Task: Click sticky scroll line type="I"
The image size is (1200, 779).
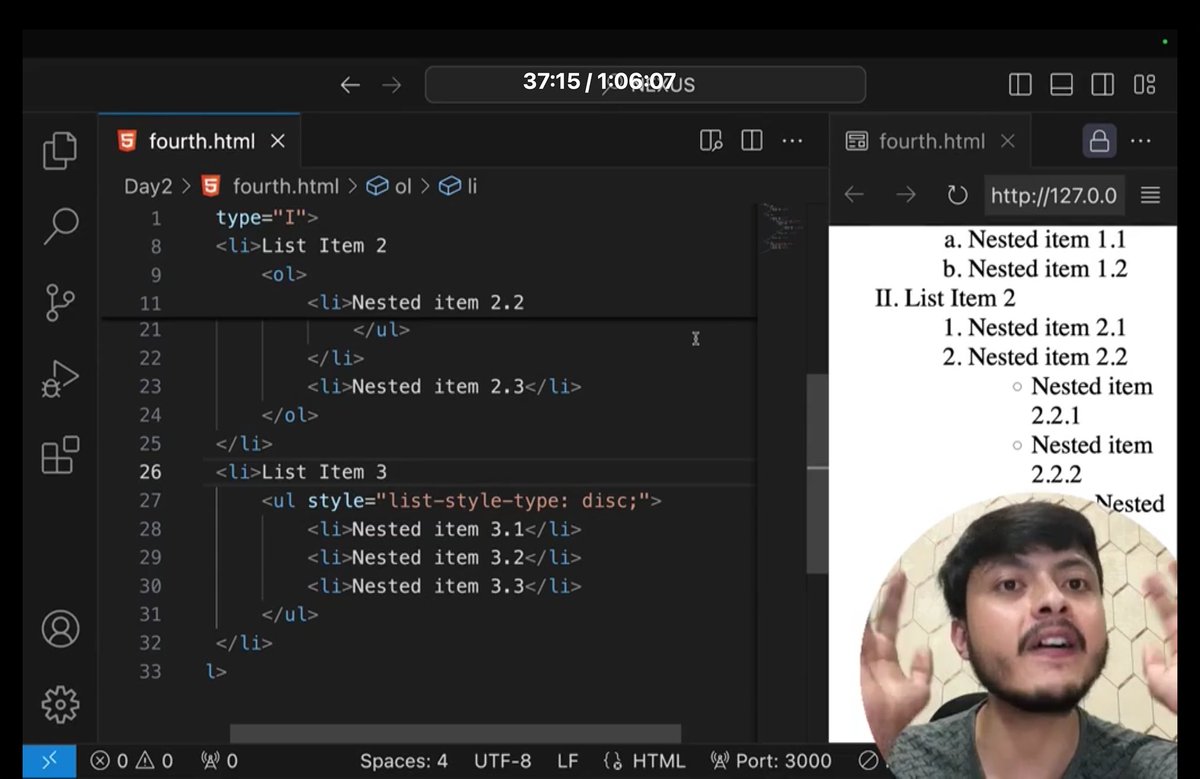Action: click(267, 217)
